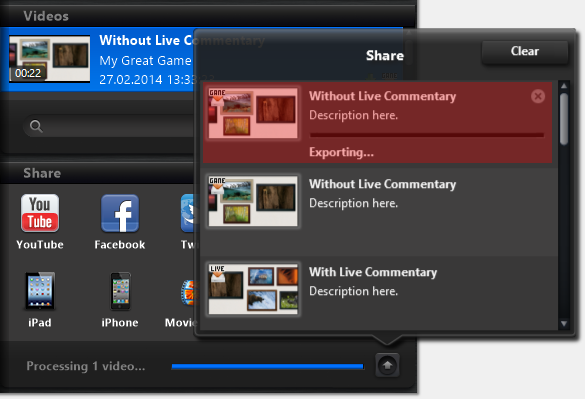This screenshot has height=399, width=585.
Task: Choose the iPhone export icon
Action: point(120,291)
